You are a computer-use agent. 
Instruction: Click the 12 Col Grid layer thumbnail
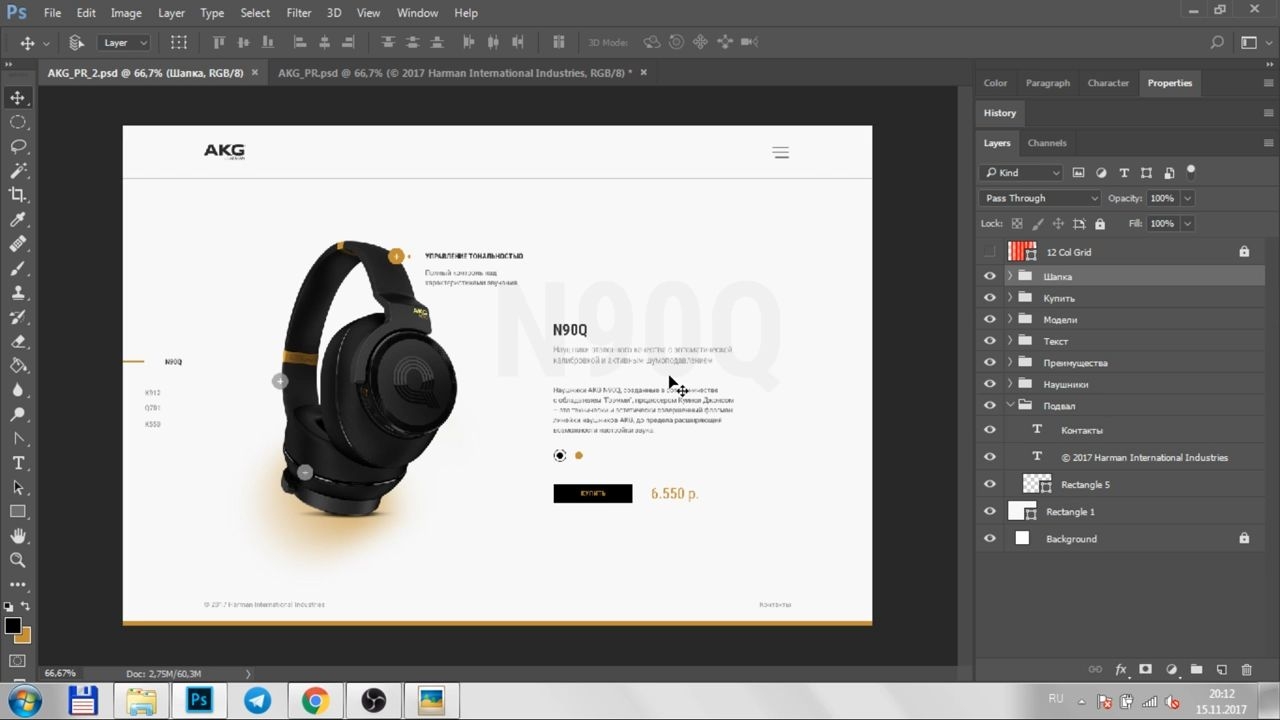click(x=1022, y=252)
